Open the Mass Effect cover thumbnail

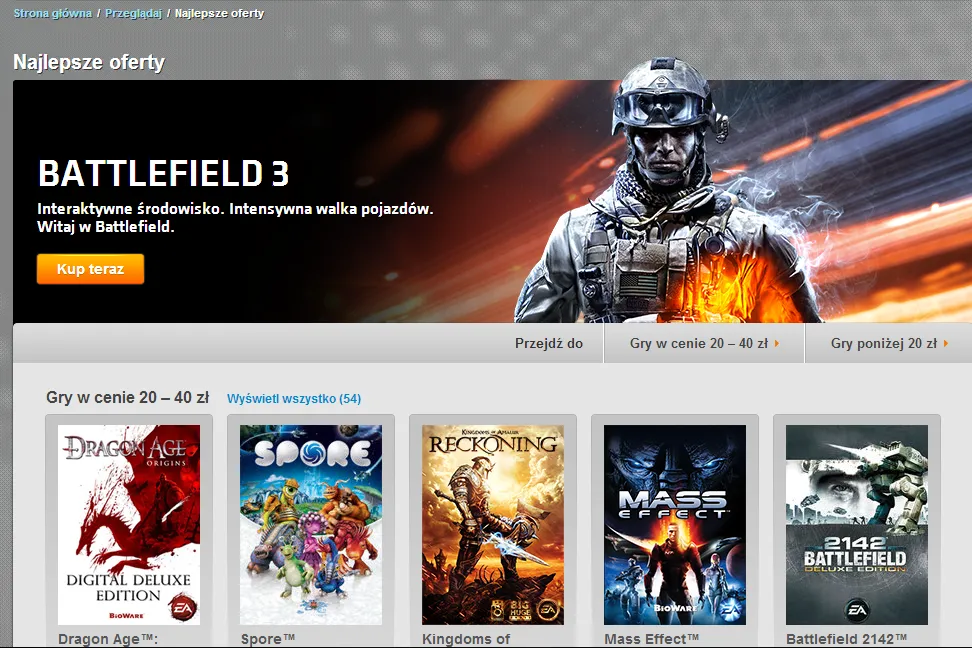click(675, 525)
